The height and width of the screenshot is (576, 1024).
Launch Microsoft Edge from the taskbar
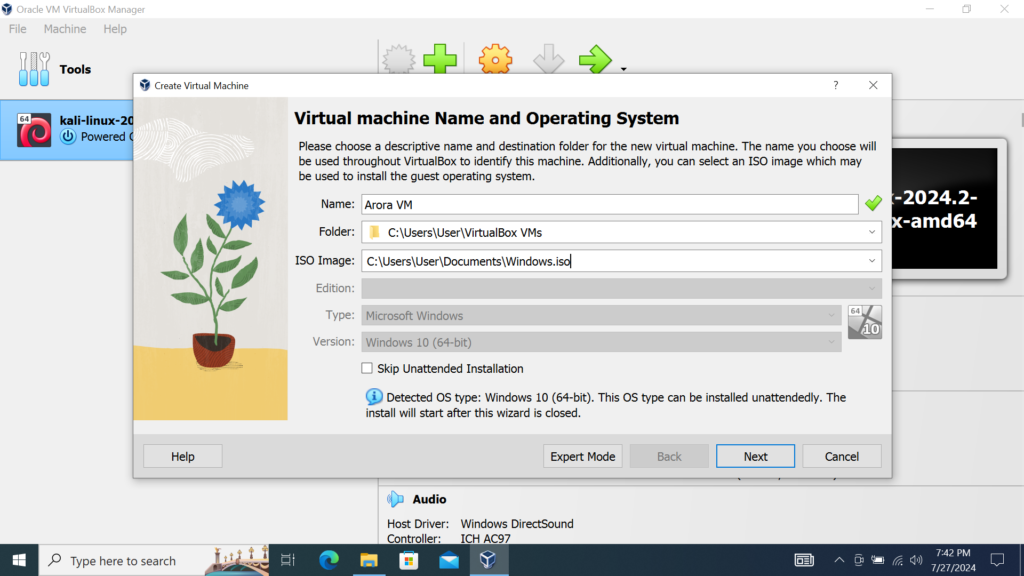coord(328,560)
